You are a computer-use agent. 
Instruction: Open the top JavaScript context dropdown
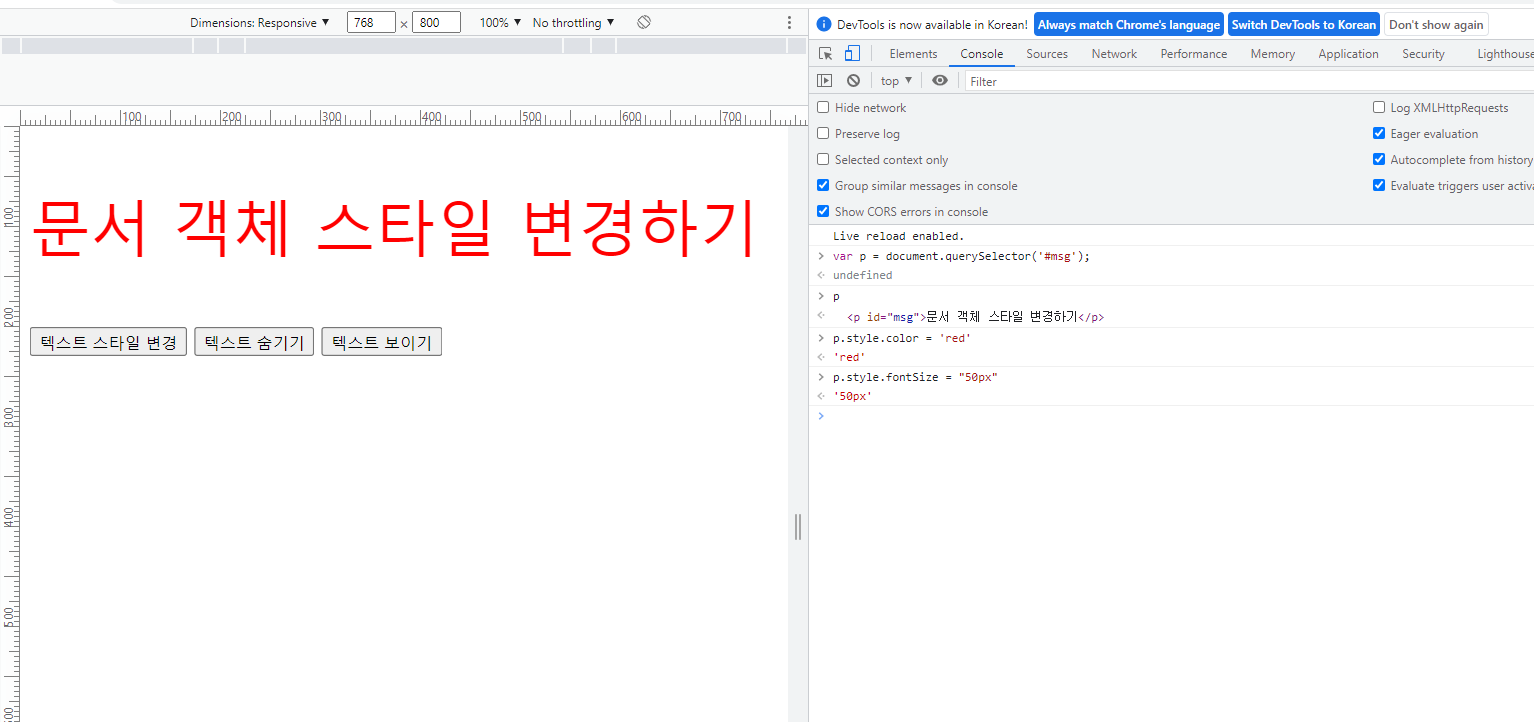pyautogui.click(x=896, y=81)
